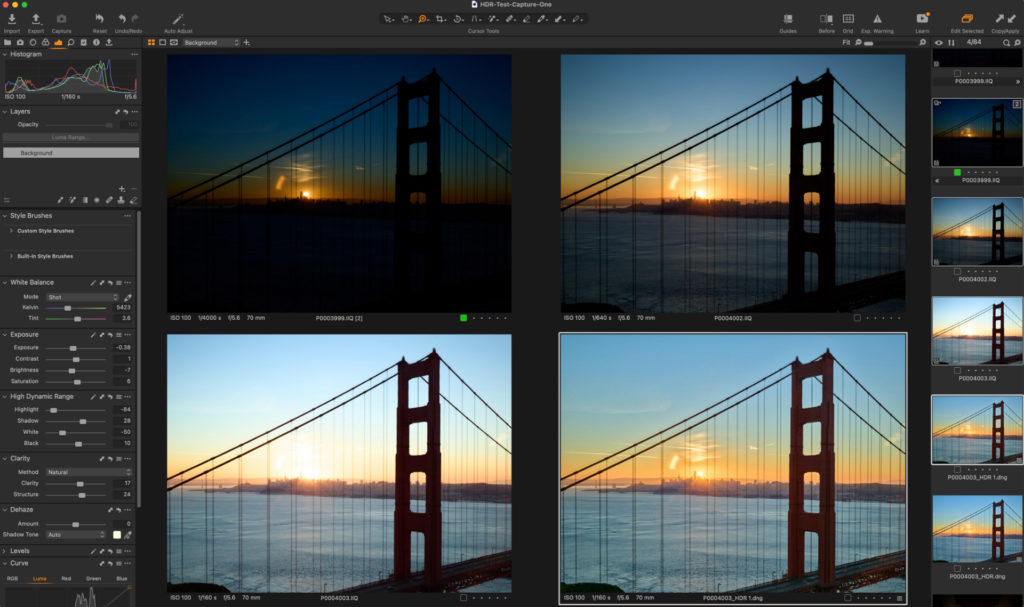Viewport: 1024px width, 607px height.
Task: Click the Export icon in toolbar
Action: (x=36, y=19)
